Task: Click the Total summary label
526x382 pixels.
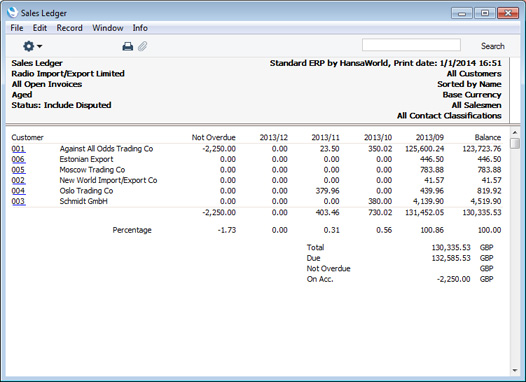Action: pos(315,248)
